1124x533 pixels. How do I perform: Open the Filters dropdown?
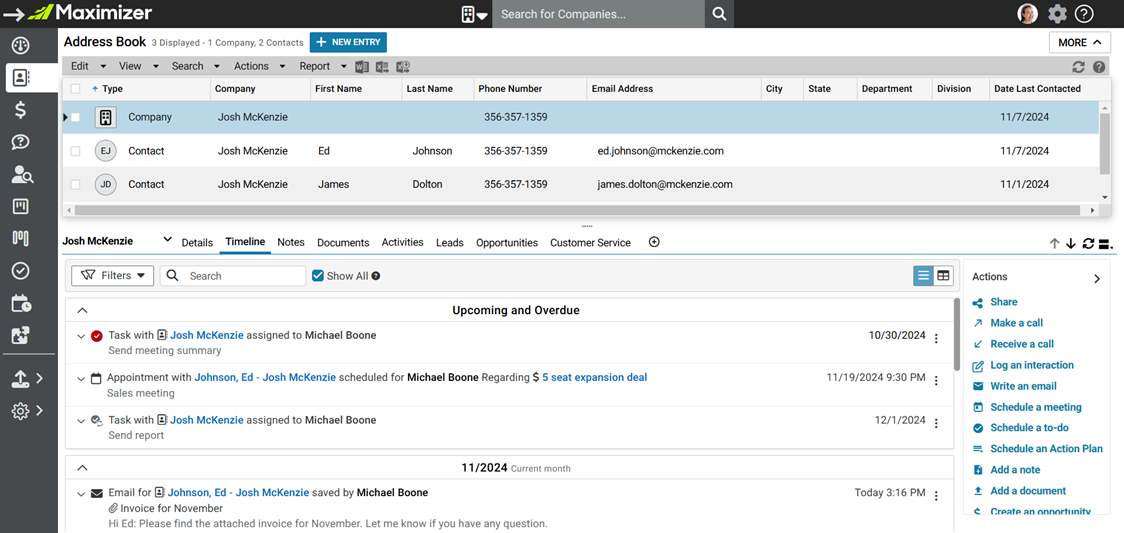click(x=113, y=276)
